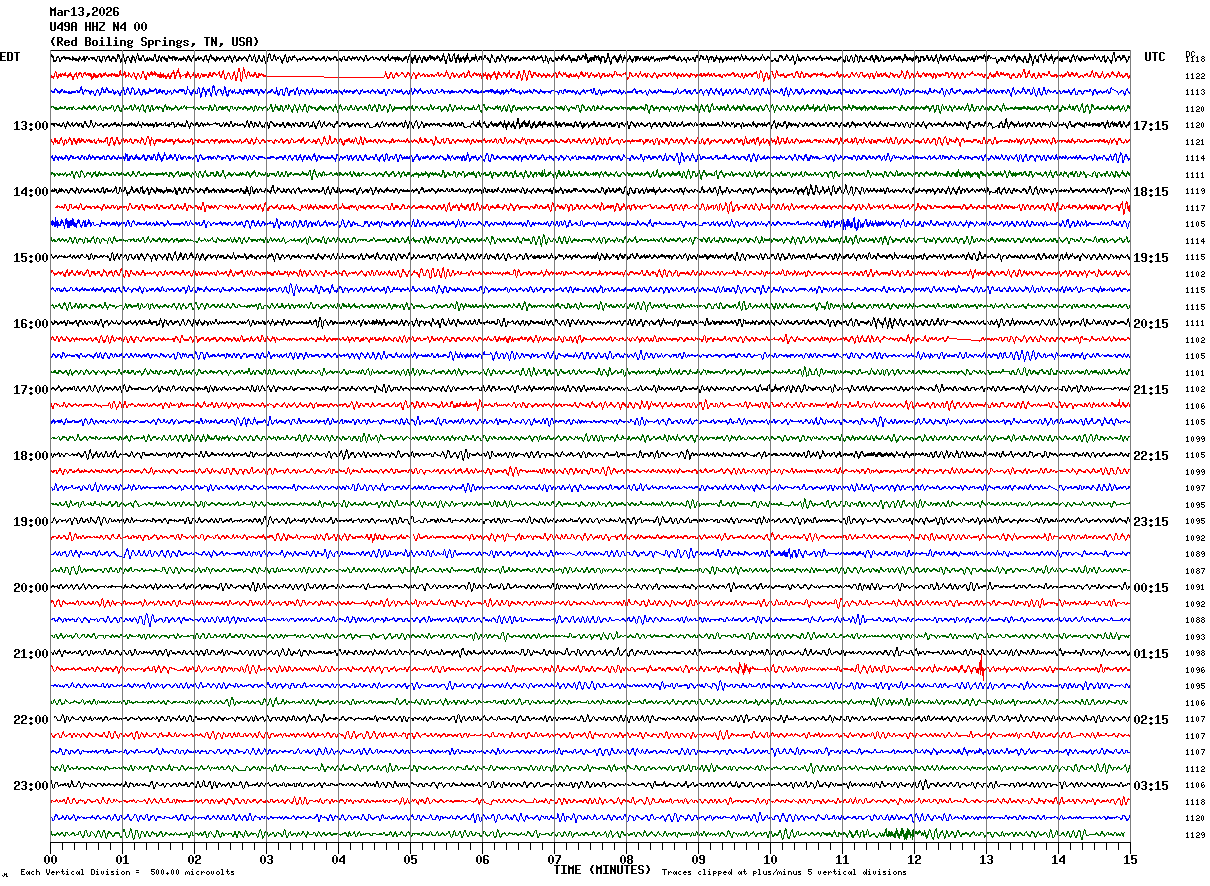This screenshot has height=886, width=1210.
Task: Click the Each Vertical Division 500.00 microvolts note
Action: (x=127, y=872)
